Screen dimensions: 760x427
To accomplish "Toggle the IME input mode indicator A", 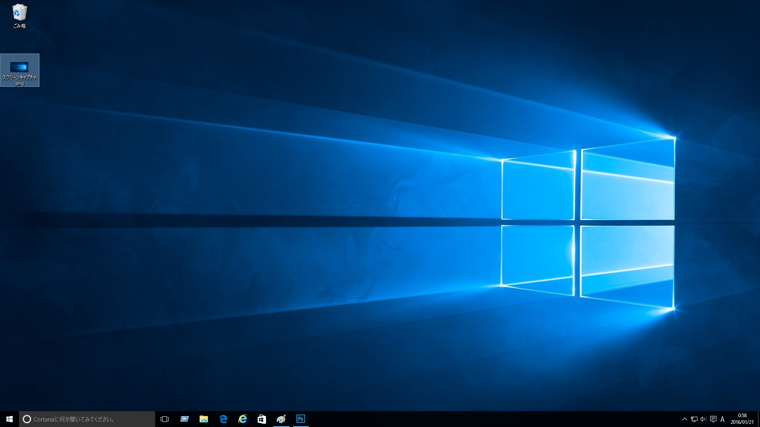I will pos(722,419).
